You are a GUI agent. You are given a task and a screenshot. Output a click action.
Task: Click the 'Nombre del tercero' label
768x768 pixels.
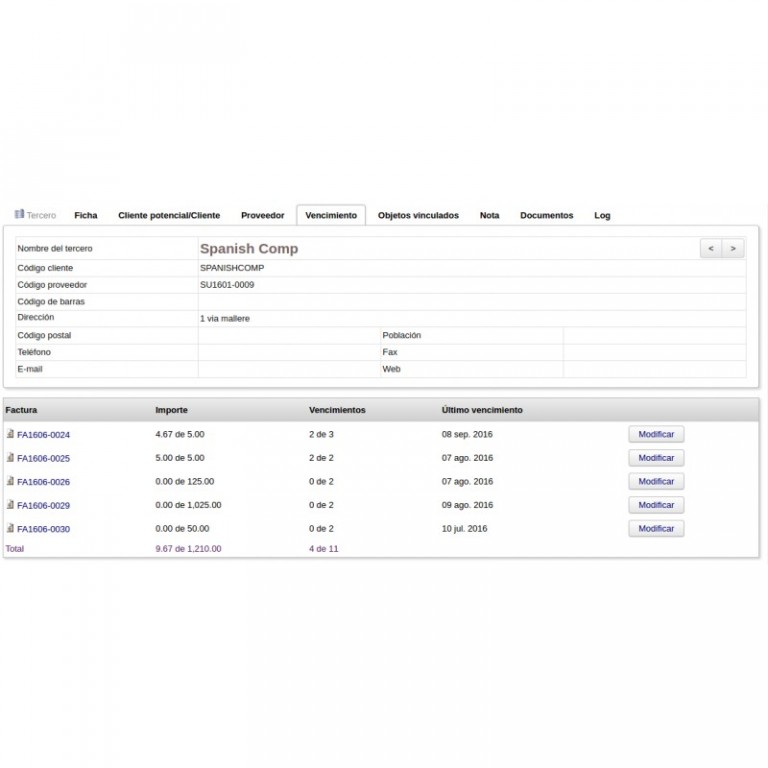point(55,248)
